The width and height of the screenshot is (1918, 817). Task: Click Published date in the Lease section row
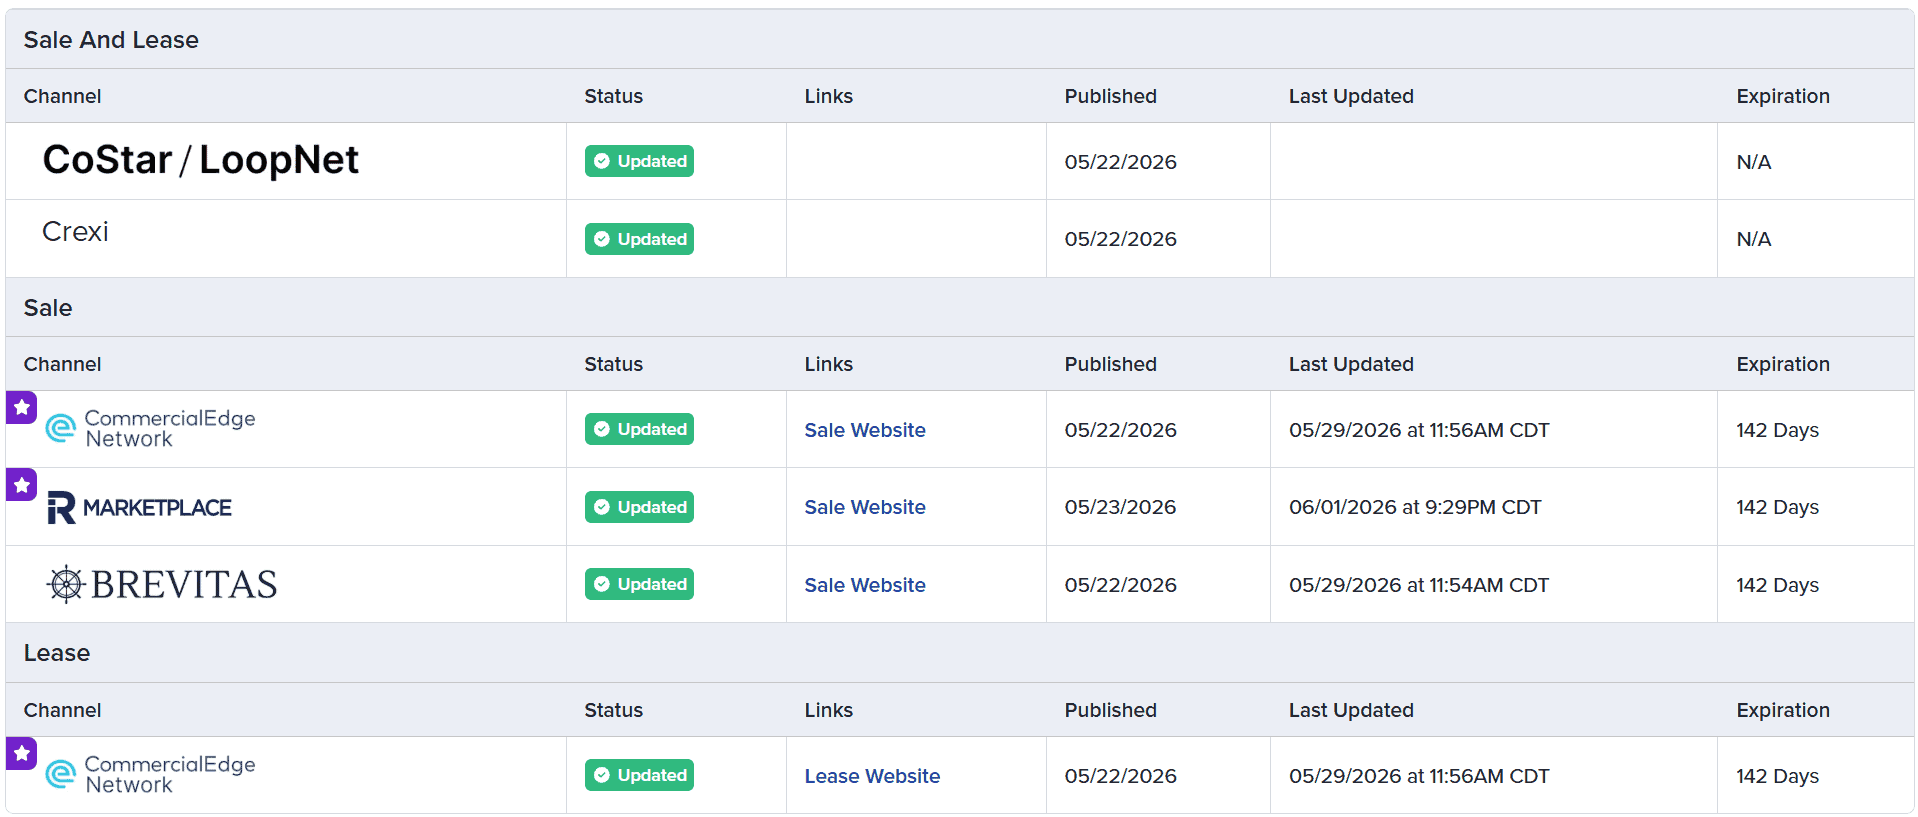1120,776
